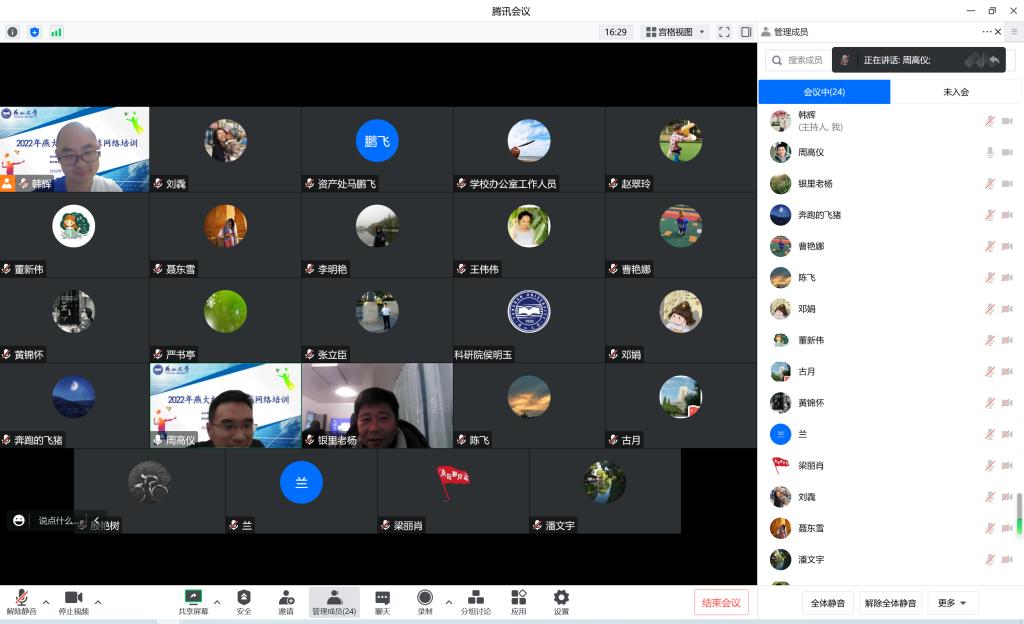Select the 会议中(24) tab
This screenshot has height=624, width=1024.
coord(824,92)
